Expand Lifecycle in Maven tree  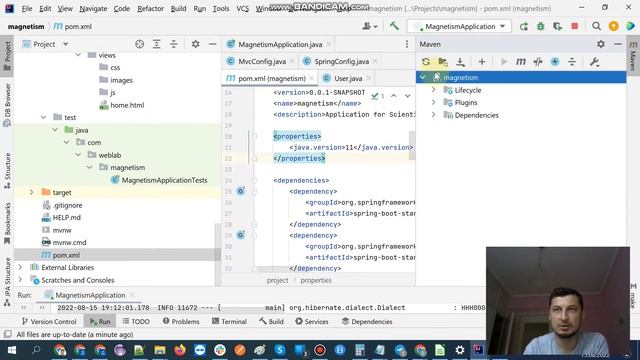click(x=433, y=90)
